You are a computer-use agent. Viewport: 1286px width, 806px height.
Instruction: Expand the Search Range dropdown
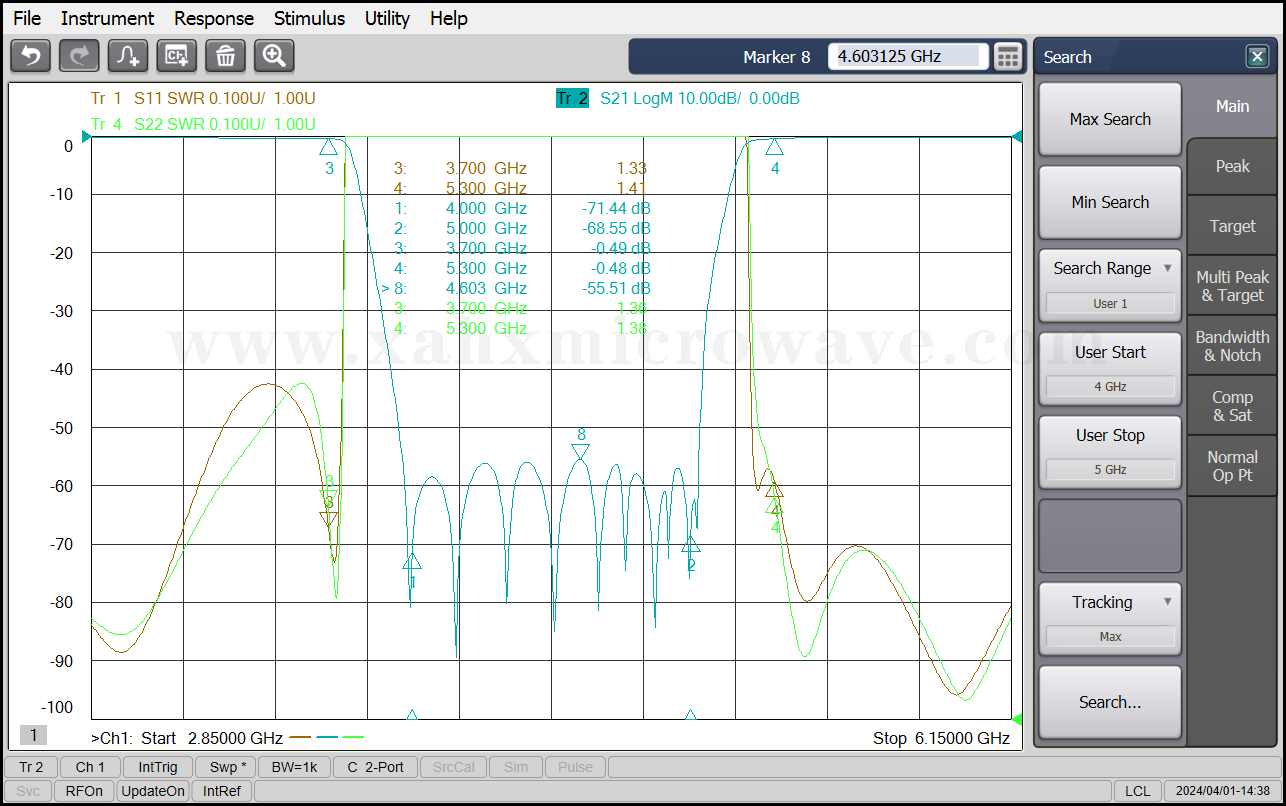point(1110,268)
